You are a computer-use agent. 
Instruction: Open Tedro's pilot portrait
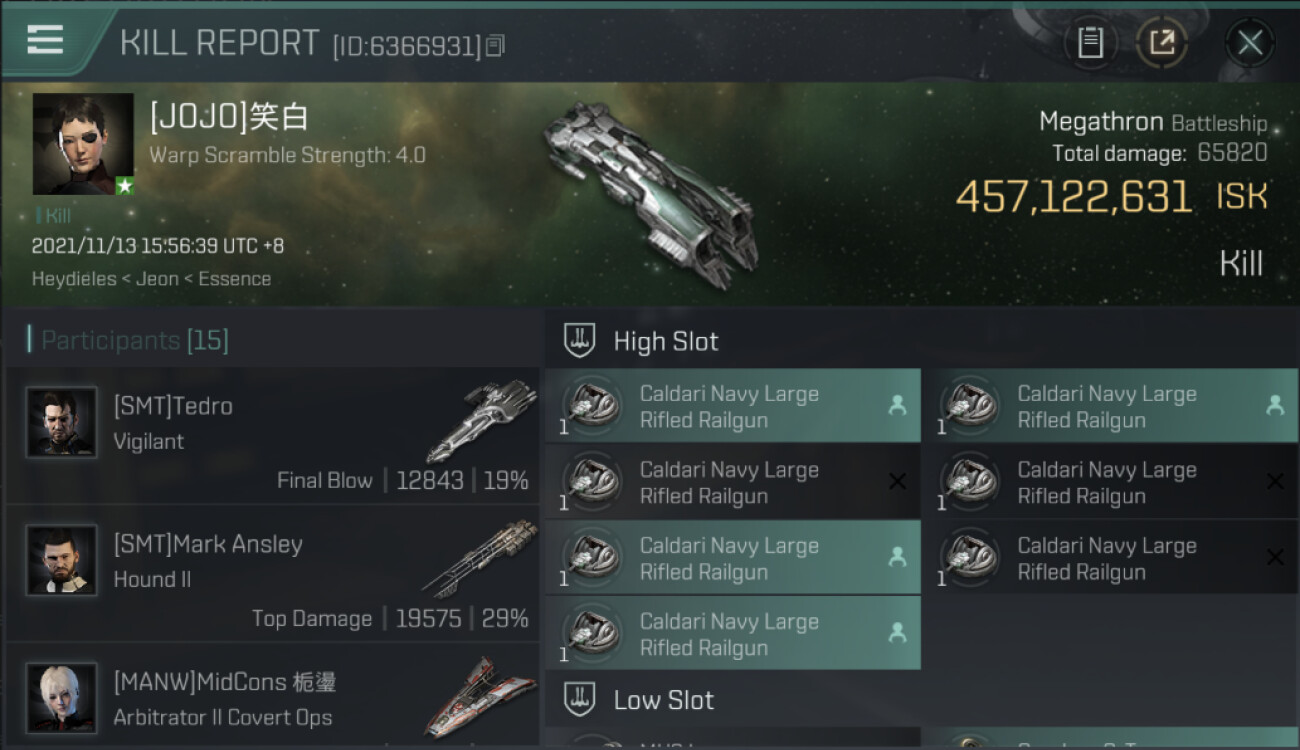click(62, 423)
